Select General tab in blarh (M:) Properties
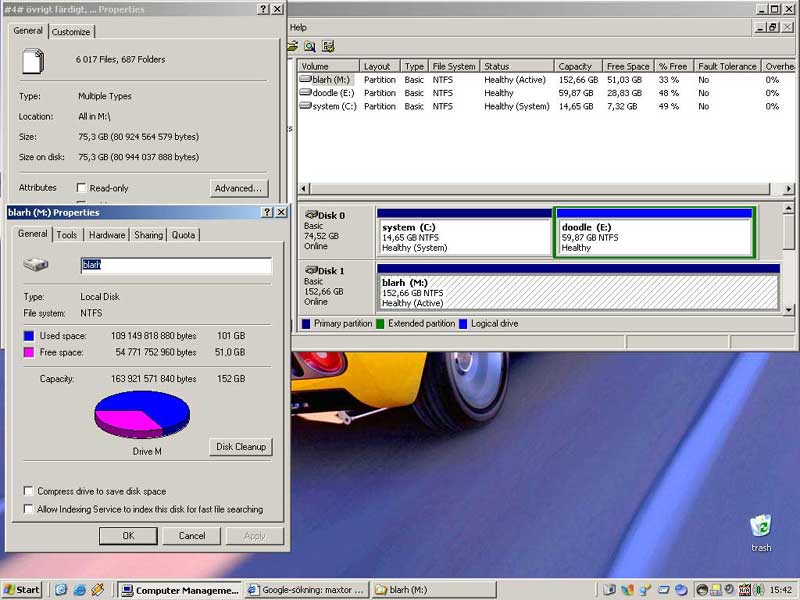 33,234
